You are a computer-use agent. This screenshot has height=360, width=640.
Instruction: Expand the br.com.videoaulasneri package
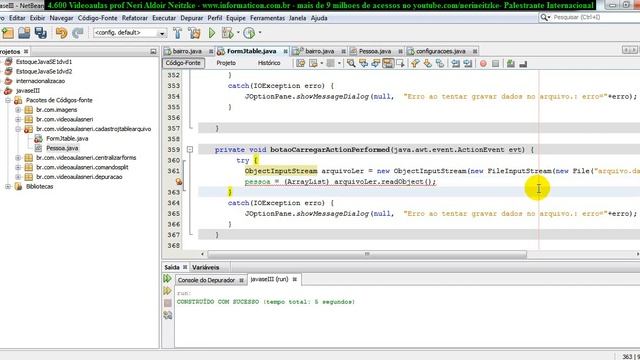(x=18, y=119)
